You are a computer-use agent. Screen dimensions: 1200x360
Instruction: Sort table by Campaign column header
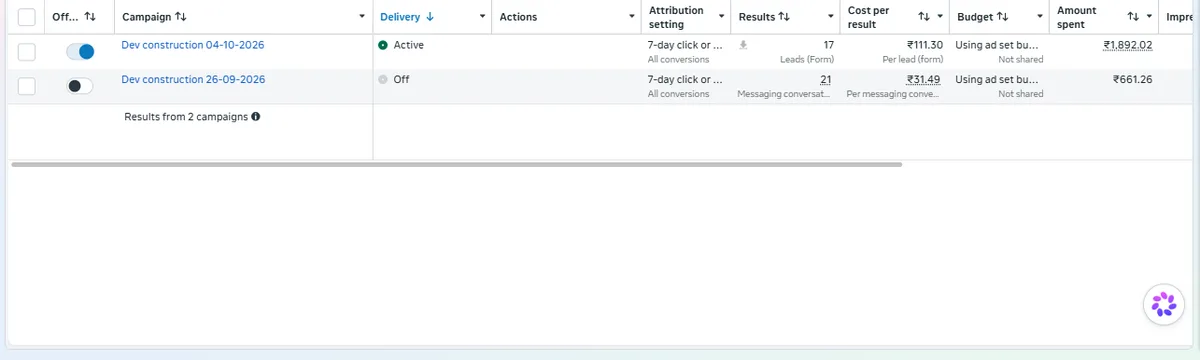click(154, 17)
